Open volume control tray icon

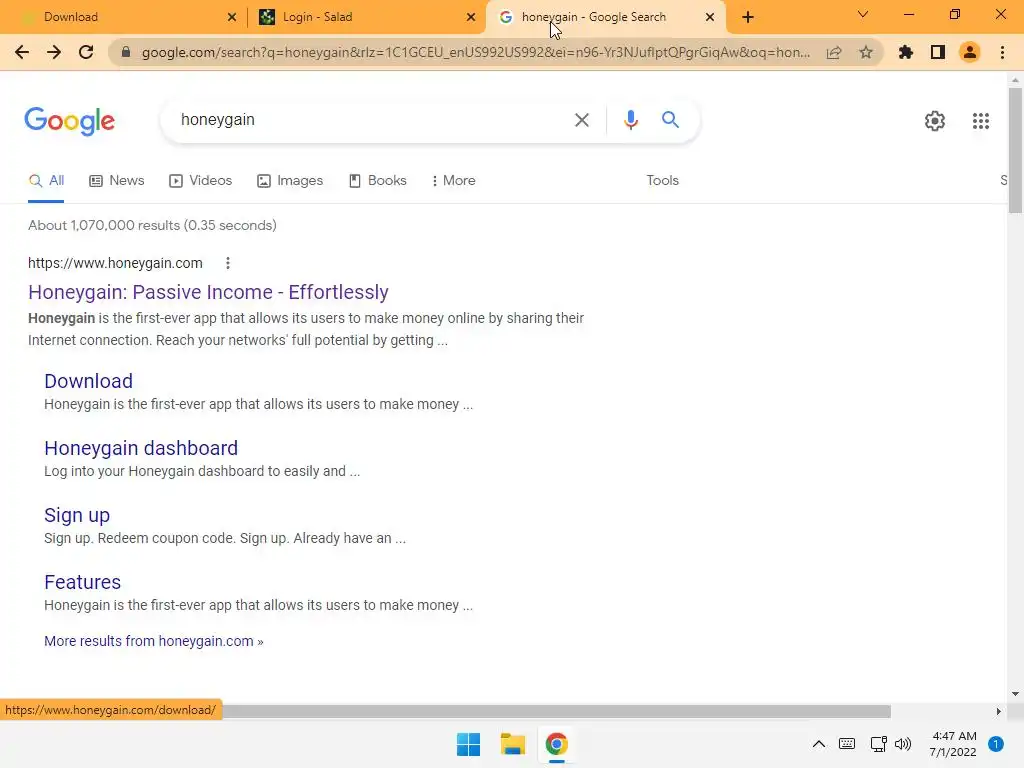point(903,744)
